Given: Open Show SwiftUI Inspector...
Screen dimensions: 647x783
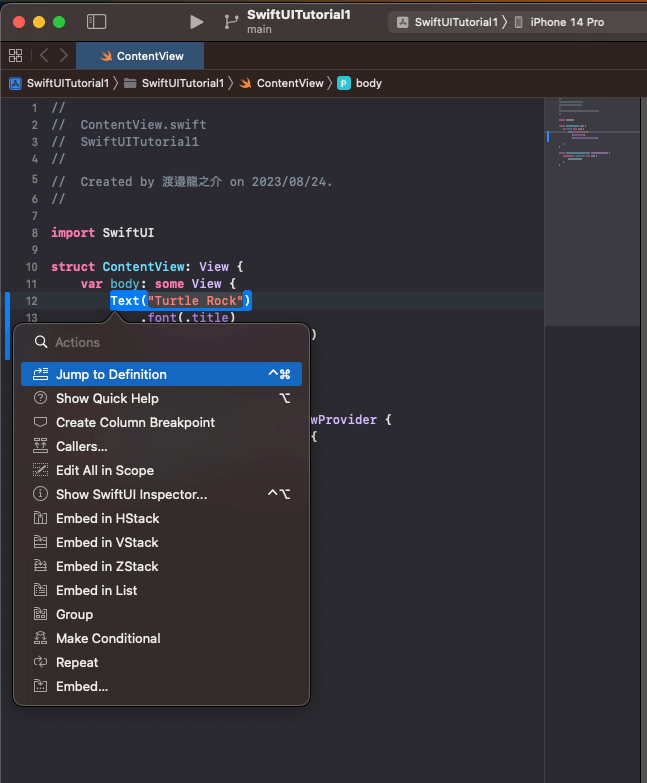Looking at the screenshot, I should click(162, 494).
